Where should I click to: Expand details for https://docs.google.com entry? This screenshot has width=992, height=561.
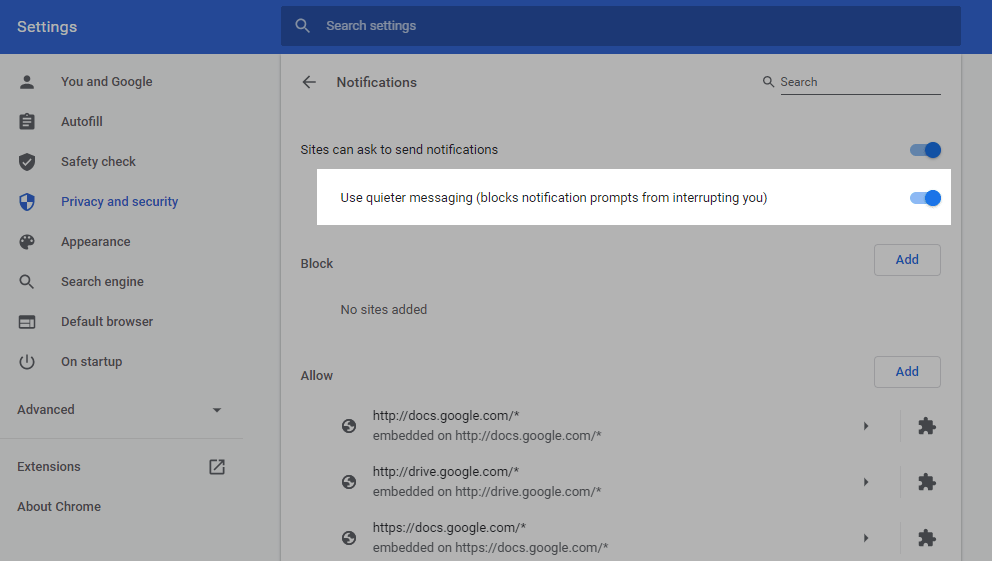point(866,538)
